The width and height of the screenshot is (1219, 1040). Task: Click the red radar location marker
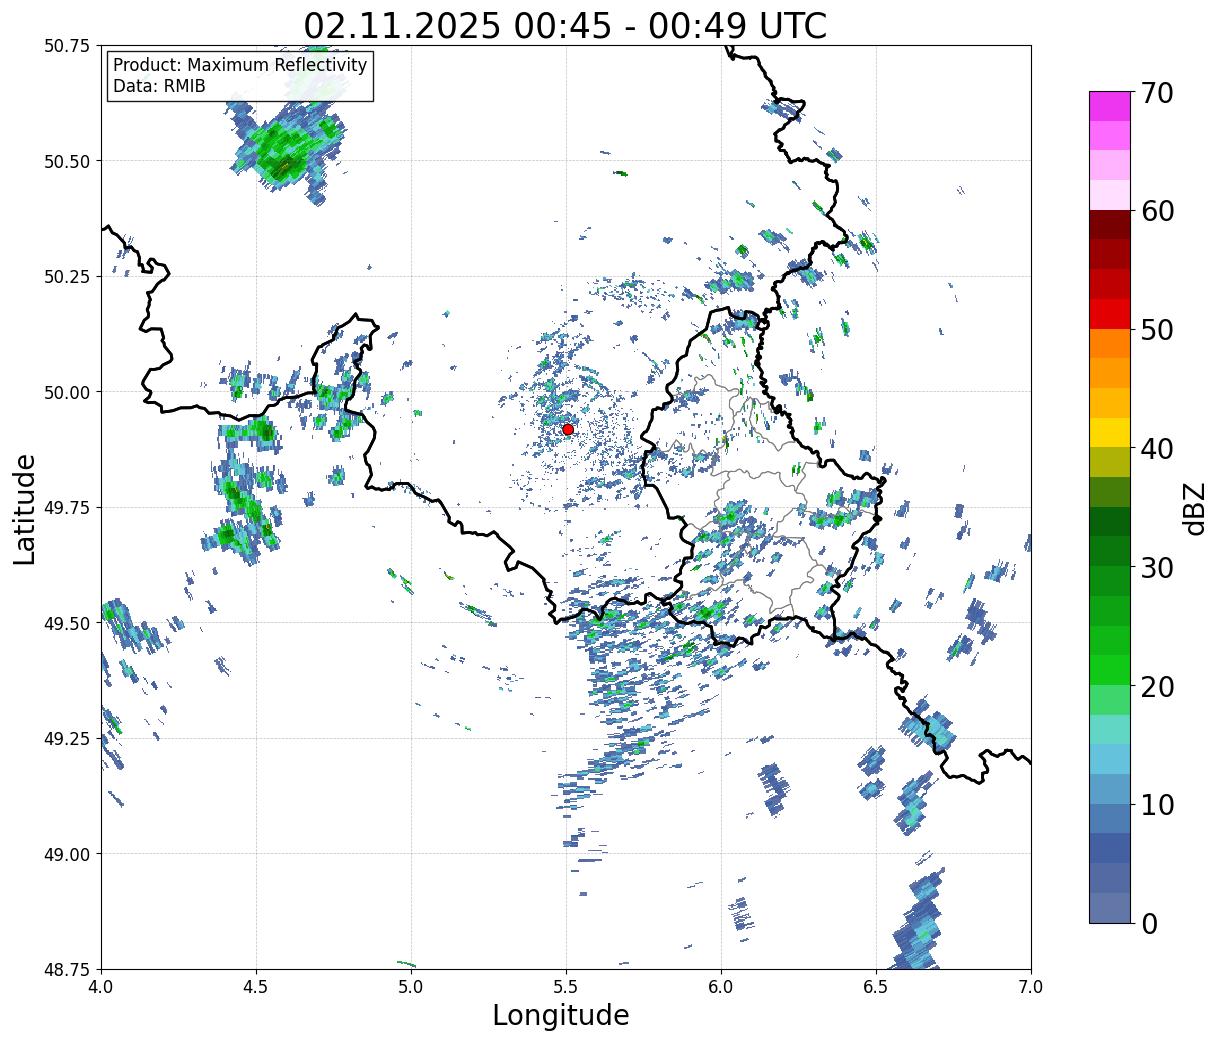(x=568, y=429)
